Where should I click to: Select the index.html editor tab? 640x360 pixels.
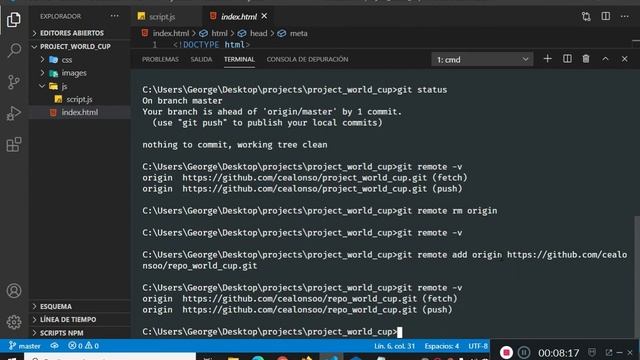pos(238,17)
